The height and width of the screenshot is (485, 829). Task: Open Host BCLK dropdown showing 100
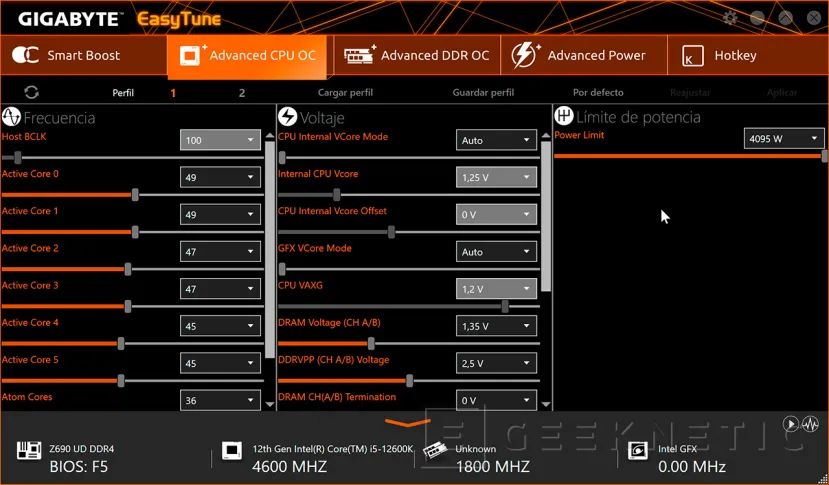(x=220, y=140)
